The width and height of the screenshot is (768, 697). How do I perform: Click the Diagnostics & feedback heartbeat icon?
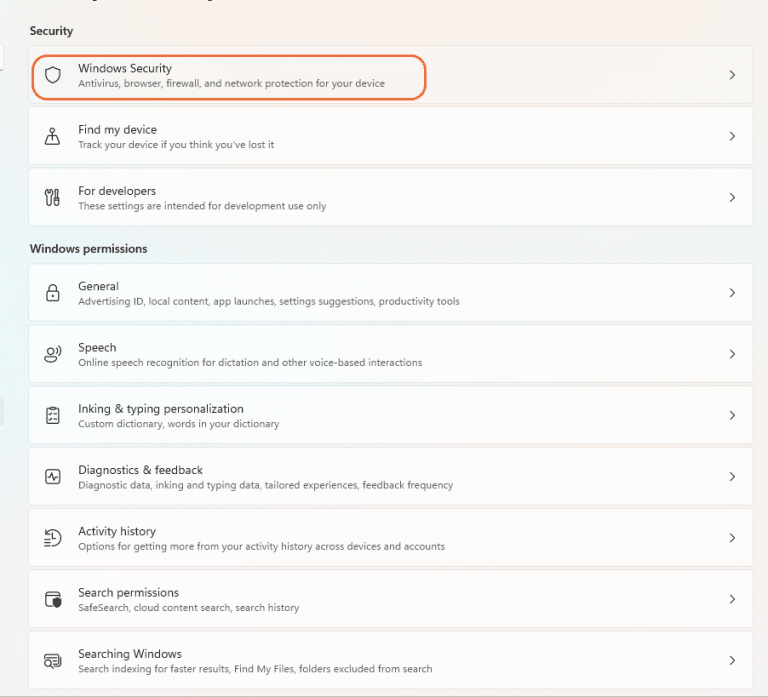(53, 477)
